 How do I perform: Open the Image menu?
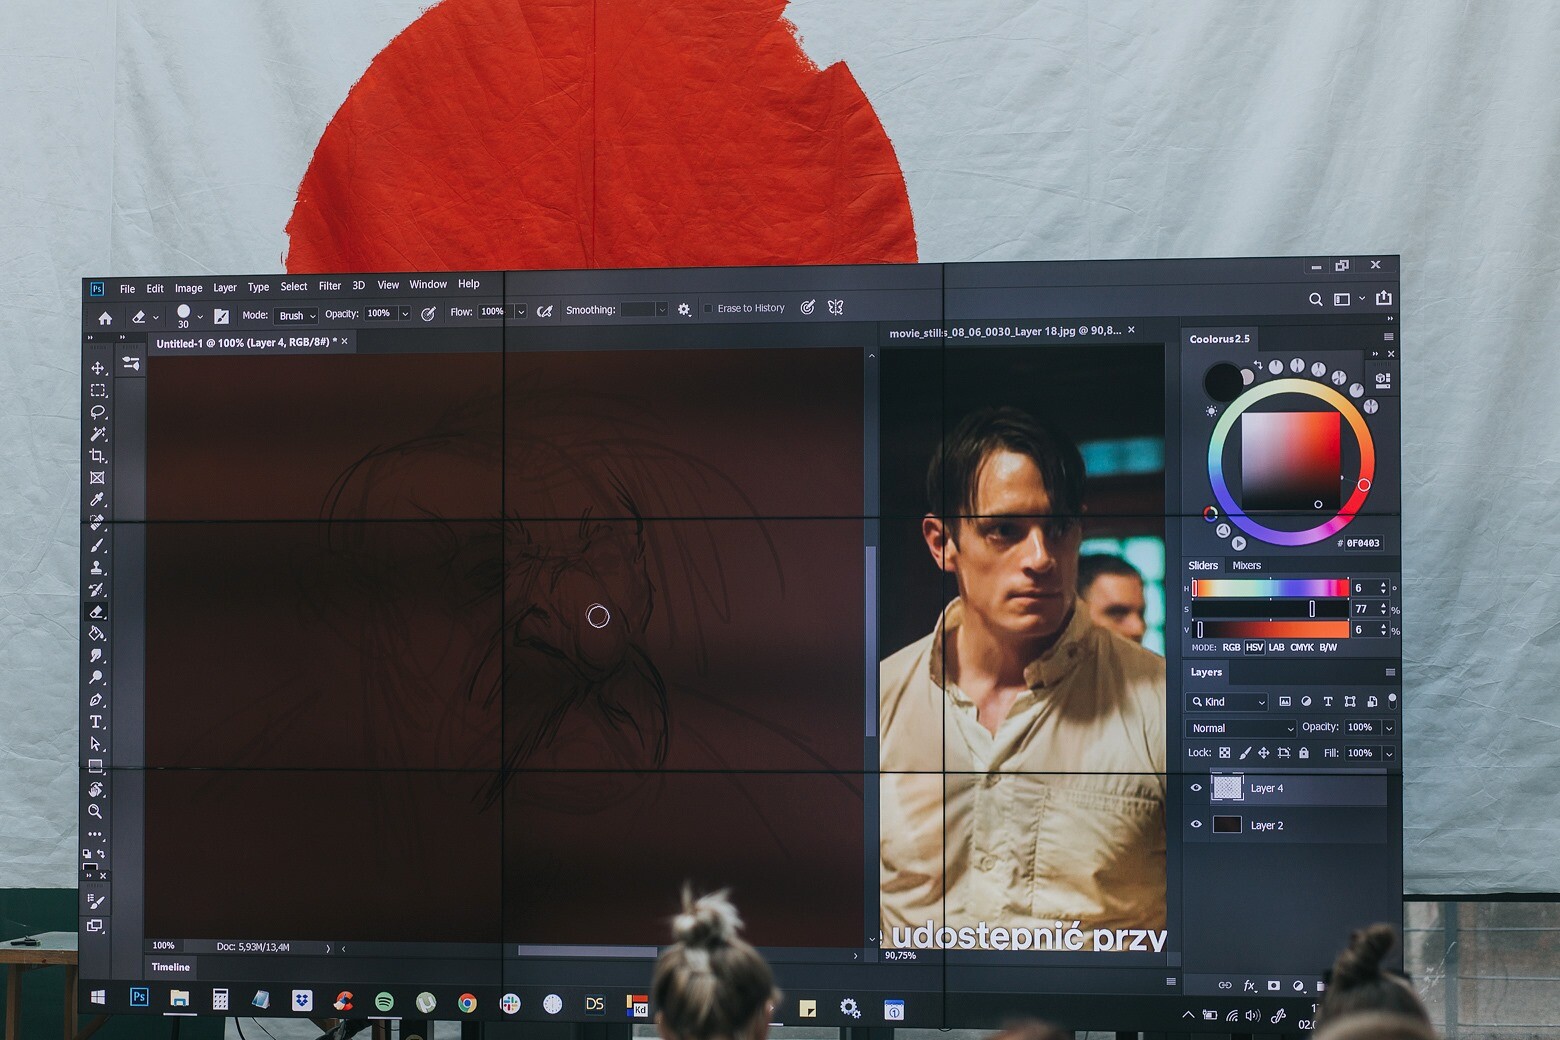(188, 288)
